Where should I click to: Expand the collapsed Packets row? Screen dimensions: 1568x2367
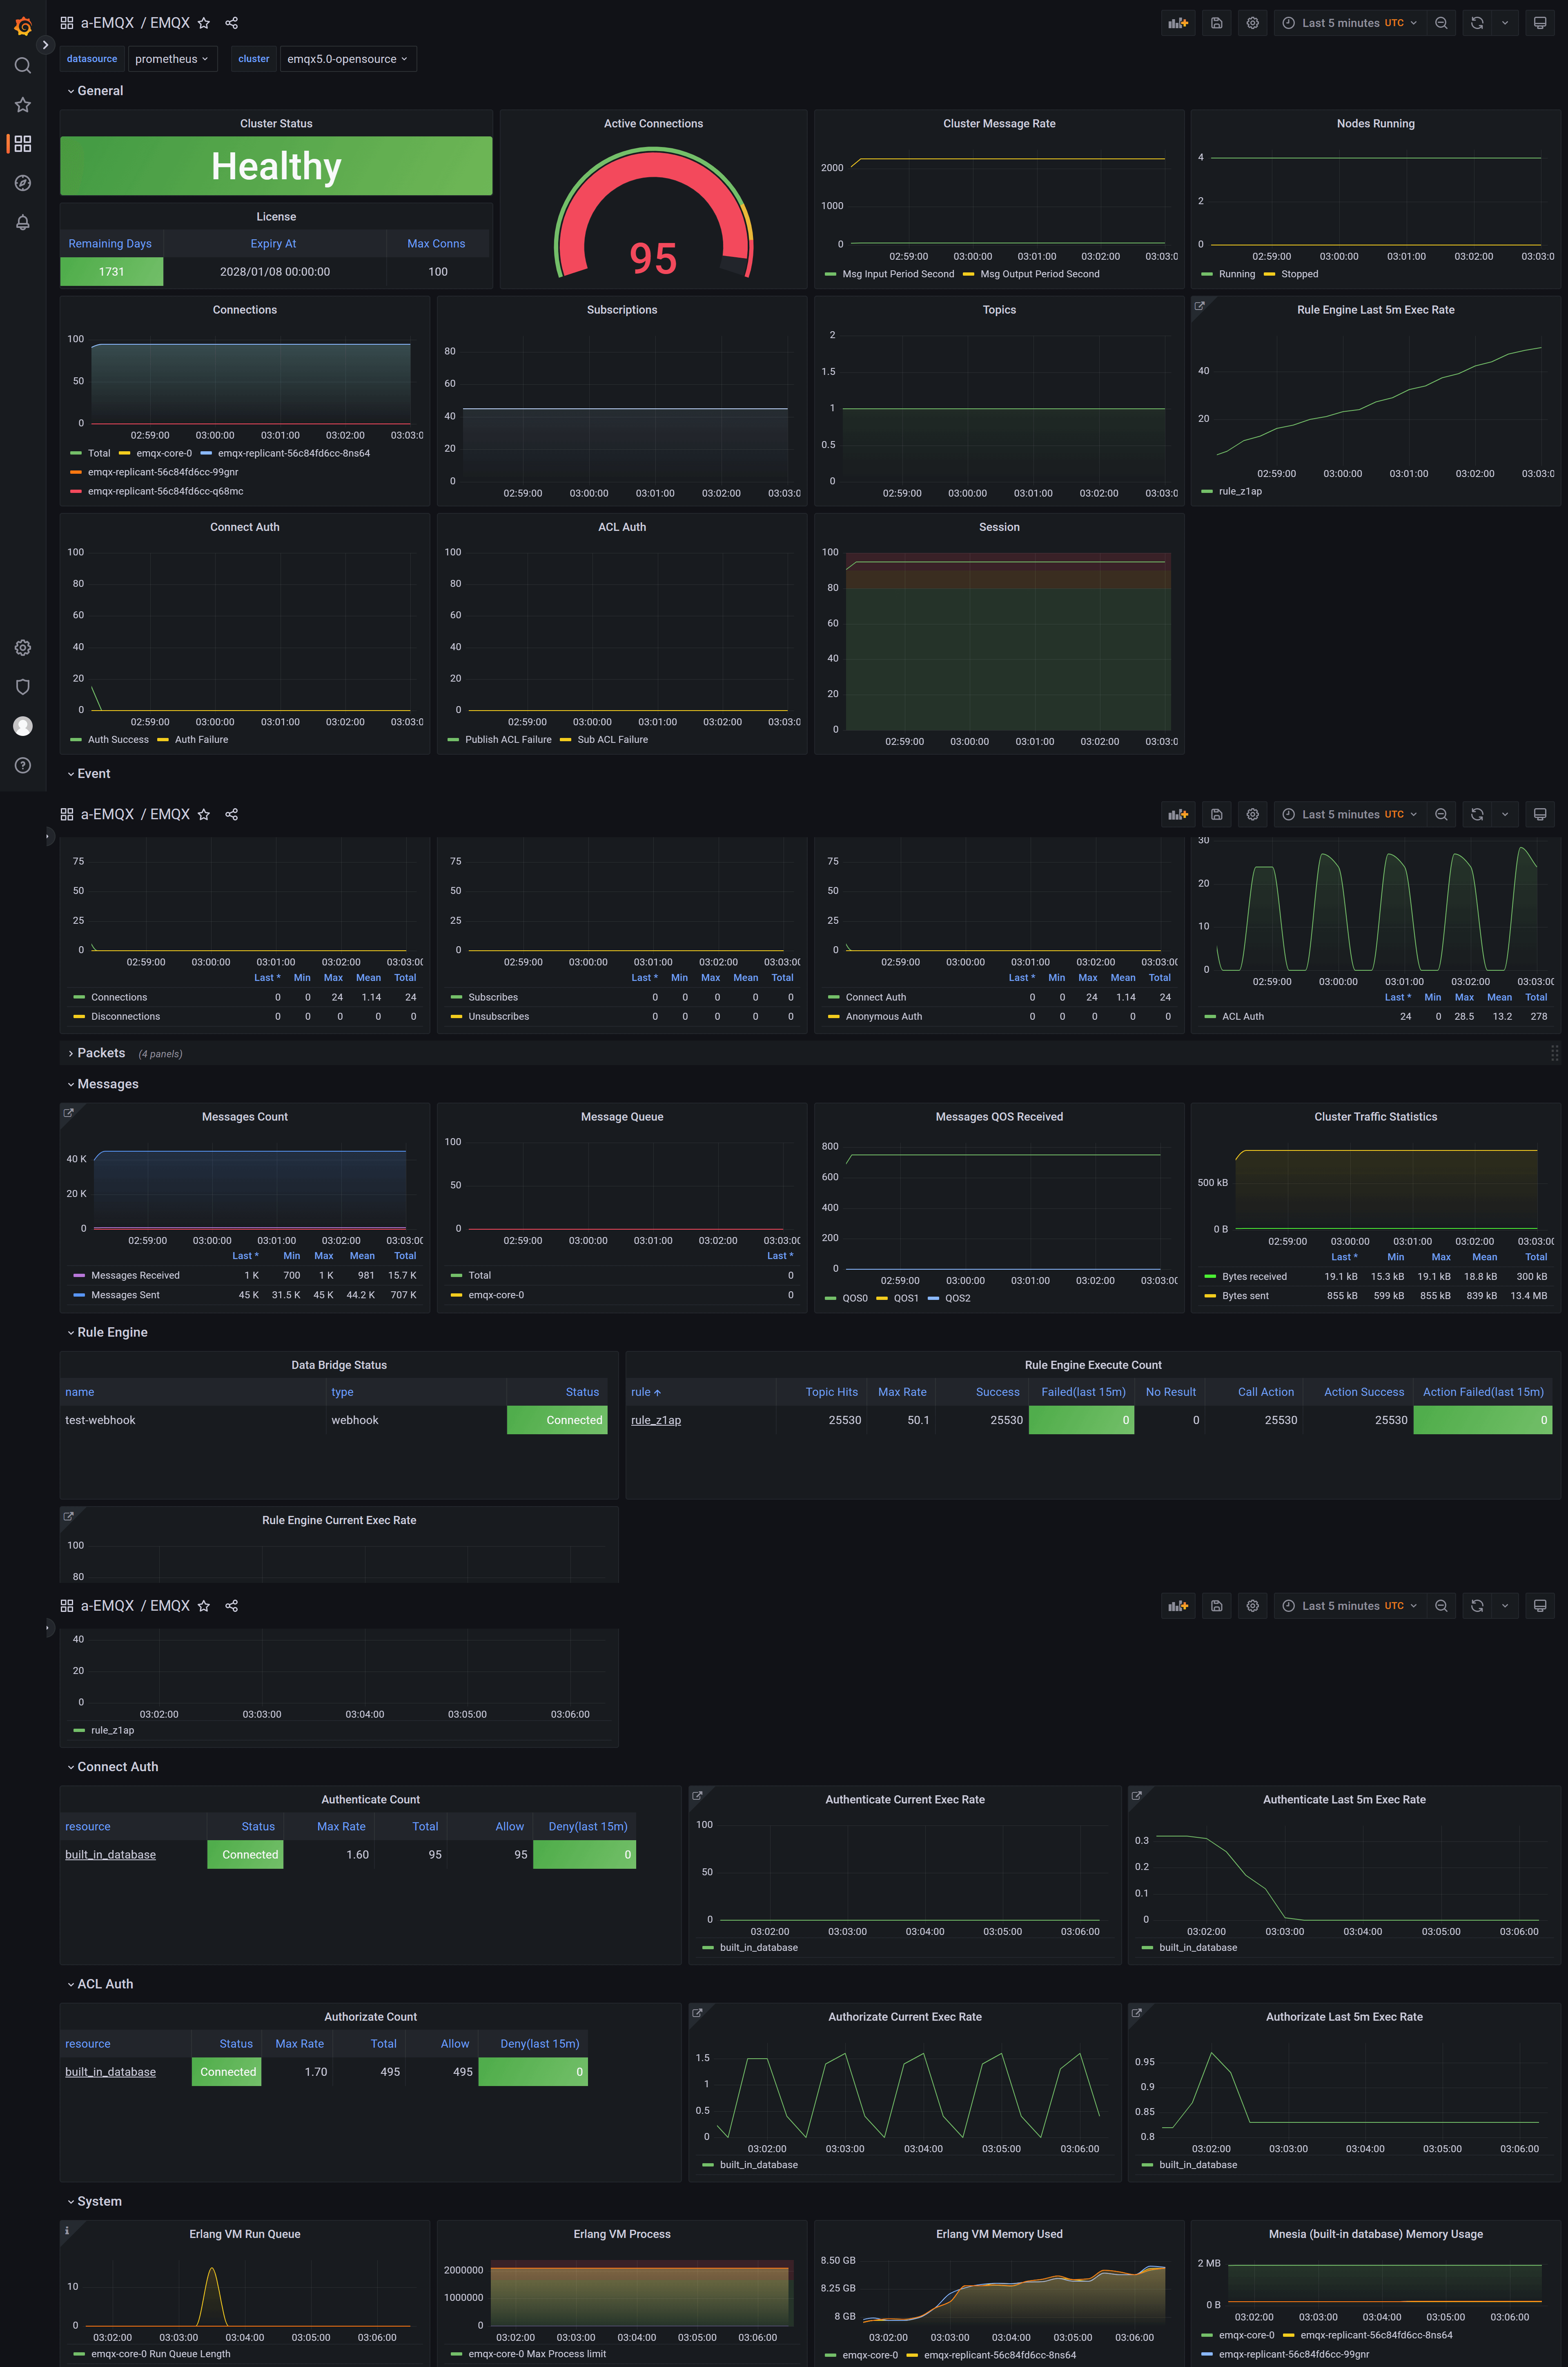[101, 1053]
